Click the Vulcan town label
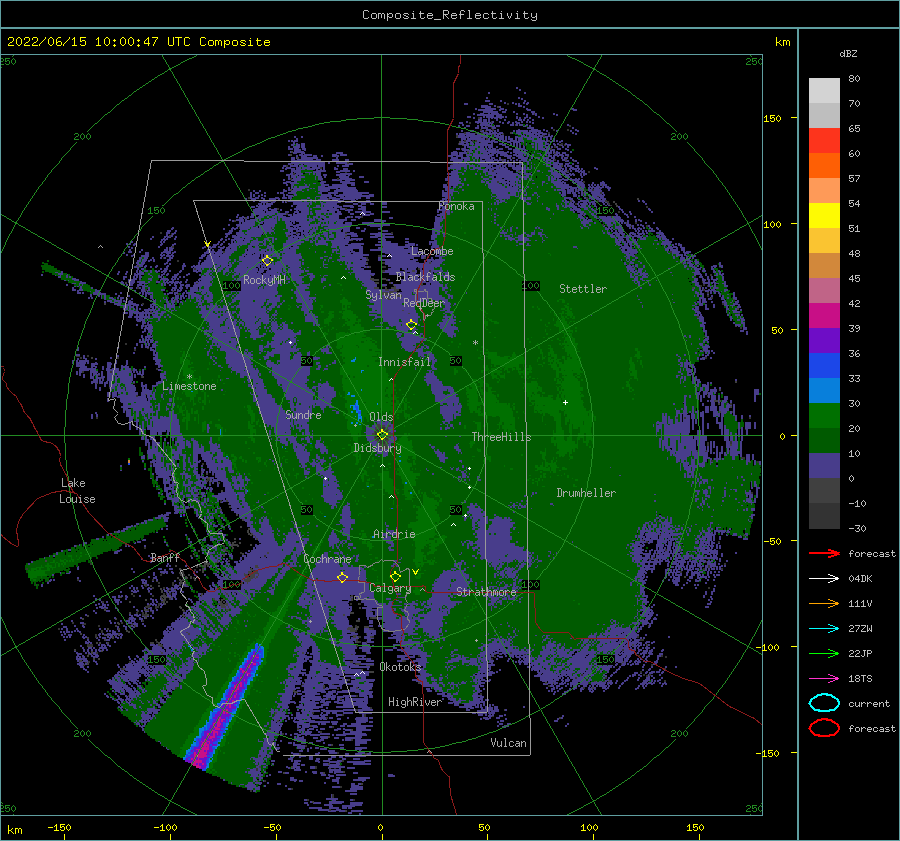 (x=508, y=743)
